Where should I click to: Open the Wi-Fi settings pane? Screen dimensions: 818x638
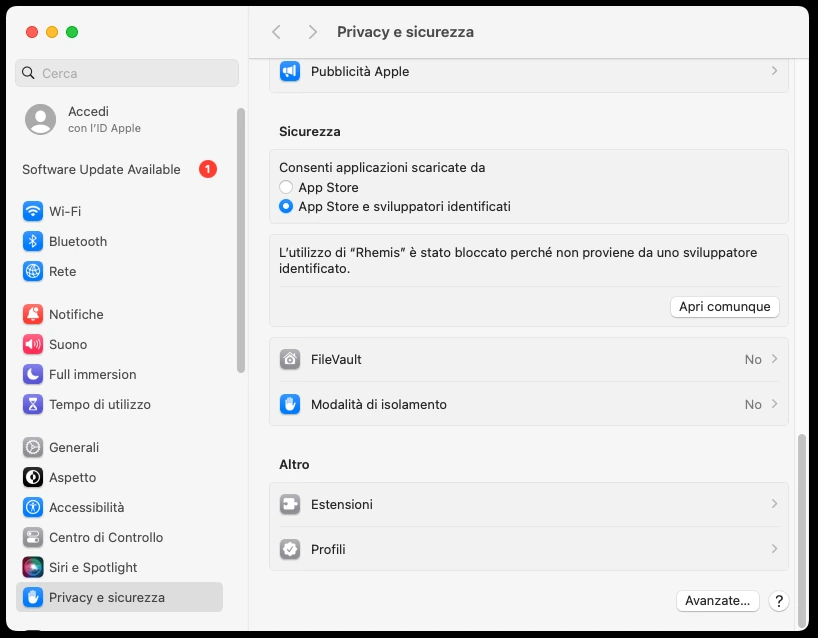point(119,211)
